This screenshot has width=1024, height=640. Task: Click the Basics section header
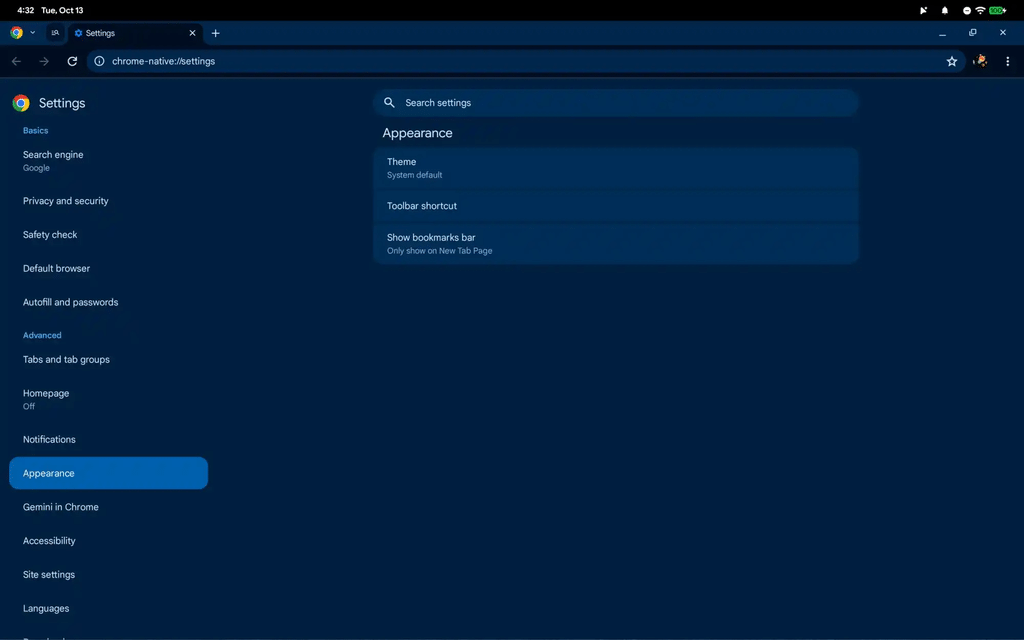[x=35, y=131]
